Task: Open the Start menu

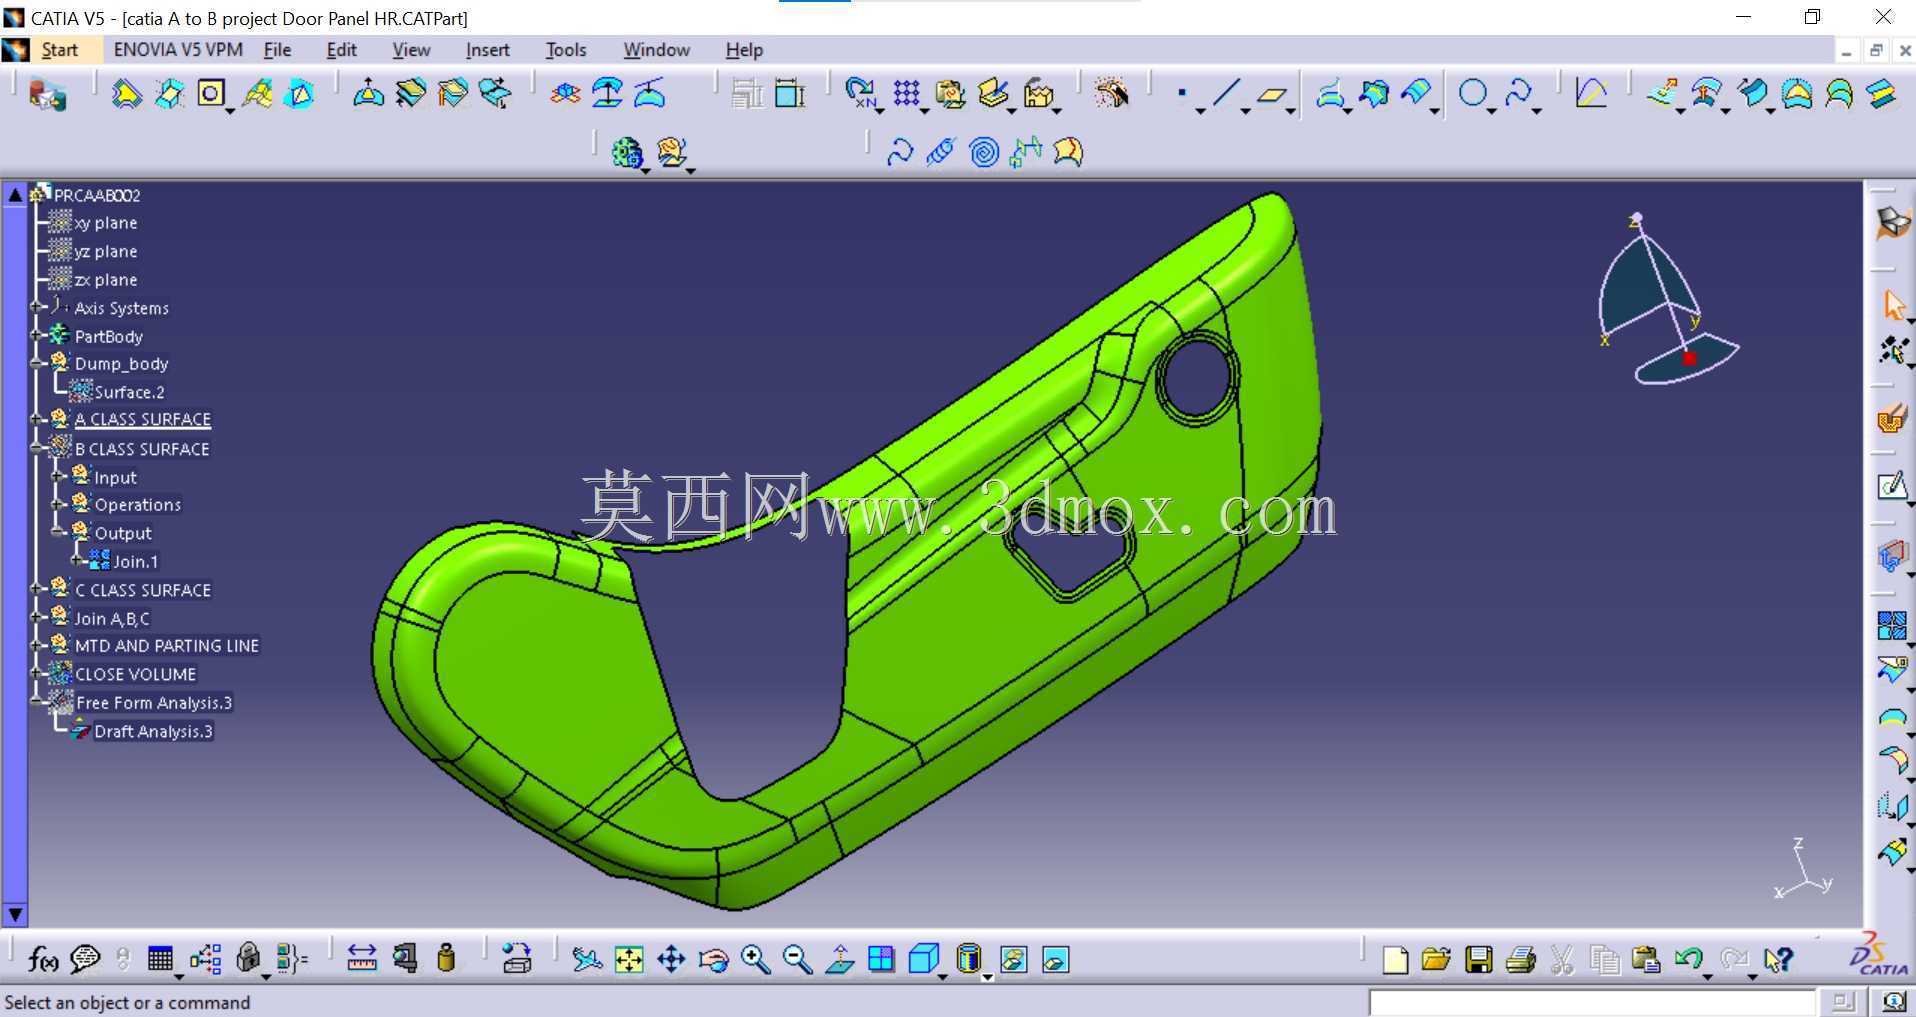Action: point(59,50)
